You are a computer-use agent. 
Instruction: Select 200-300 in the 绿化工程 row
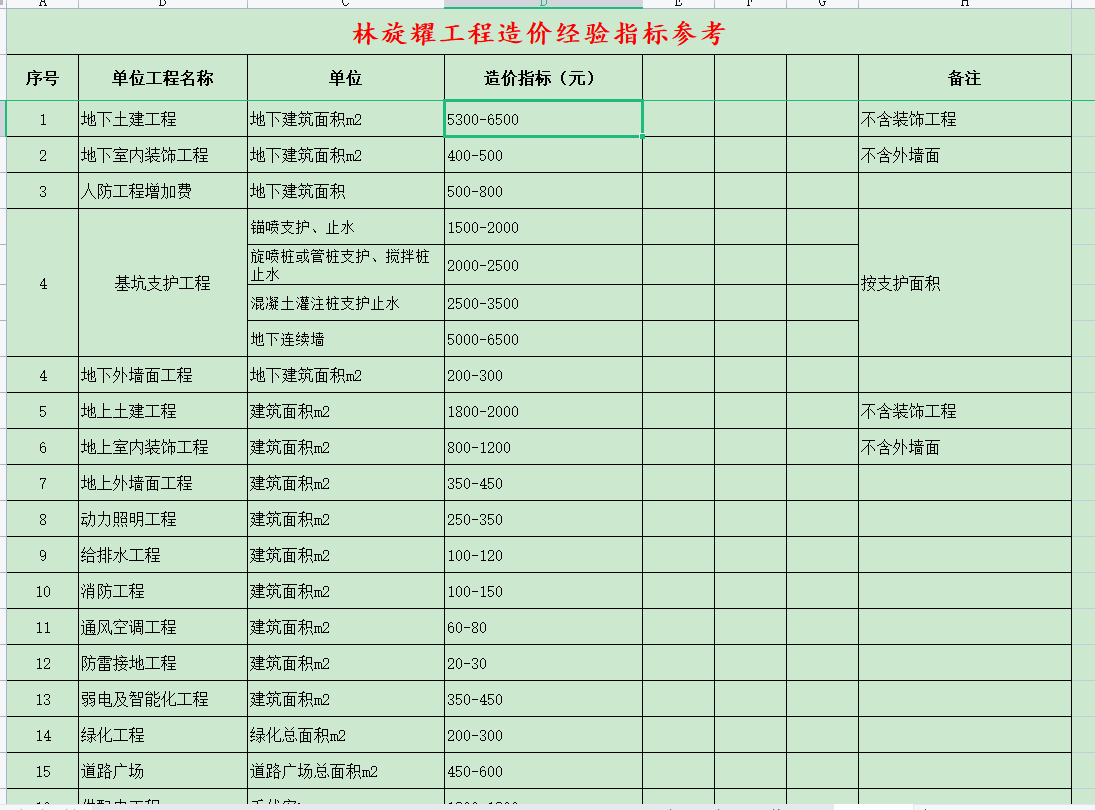click(543, 735)
